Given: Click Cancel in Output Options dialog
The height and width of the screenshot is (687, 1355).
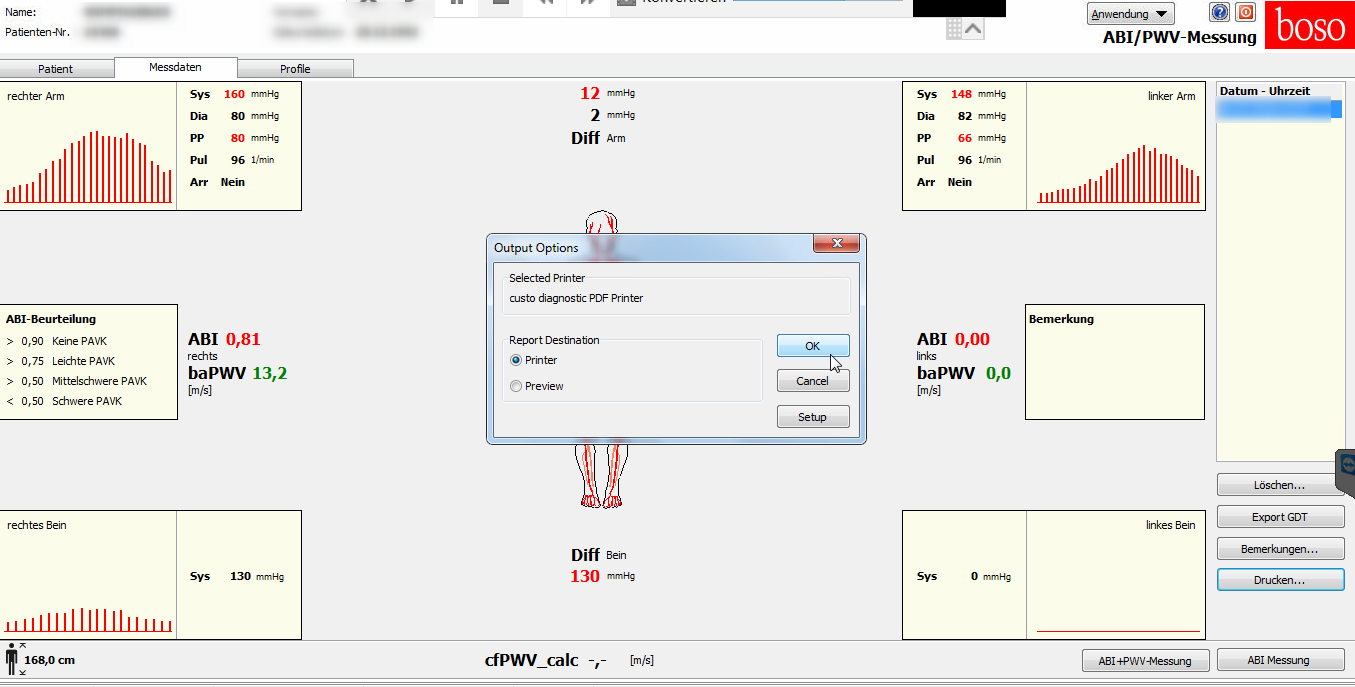Looking at the screenshot, I should coord(813,381).
